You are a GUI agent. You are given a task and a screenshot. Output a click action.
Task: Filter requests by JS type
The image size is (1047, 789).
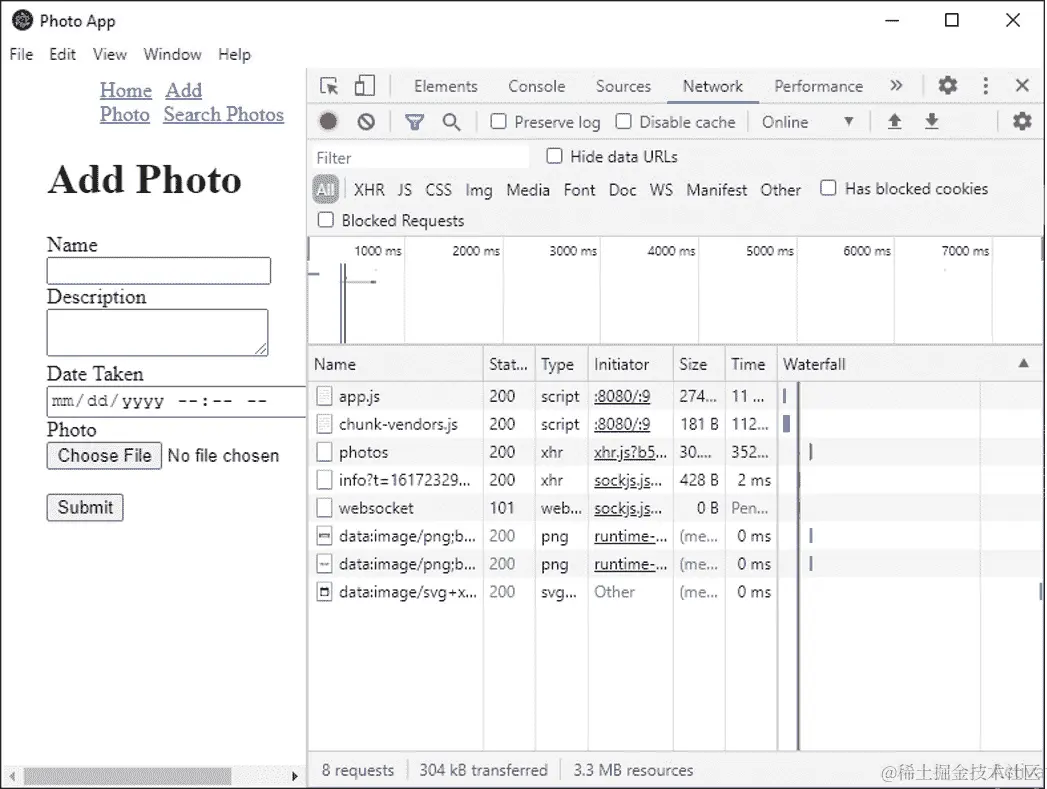pyautogui.click(x=405, y=190)
